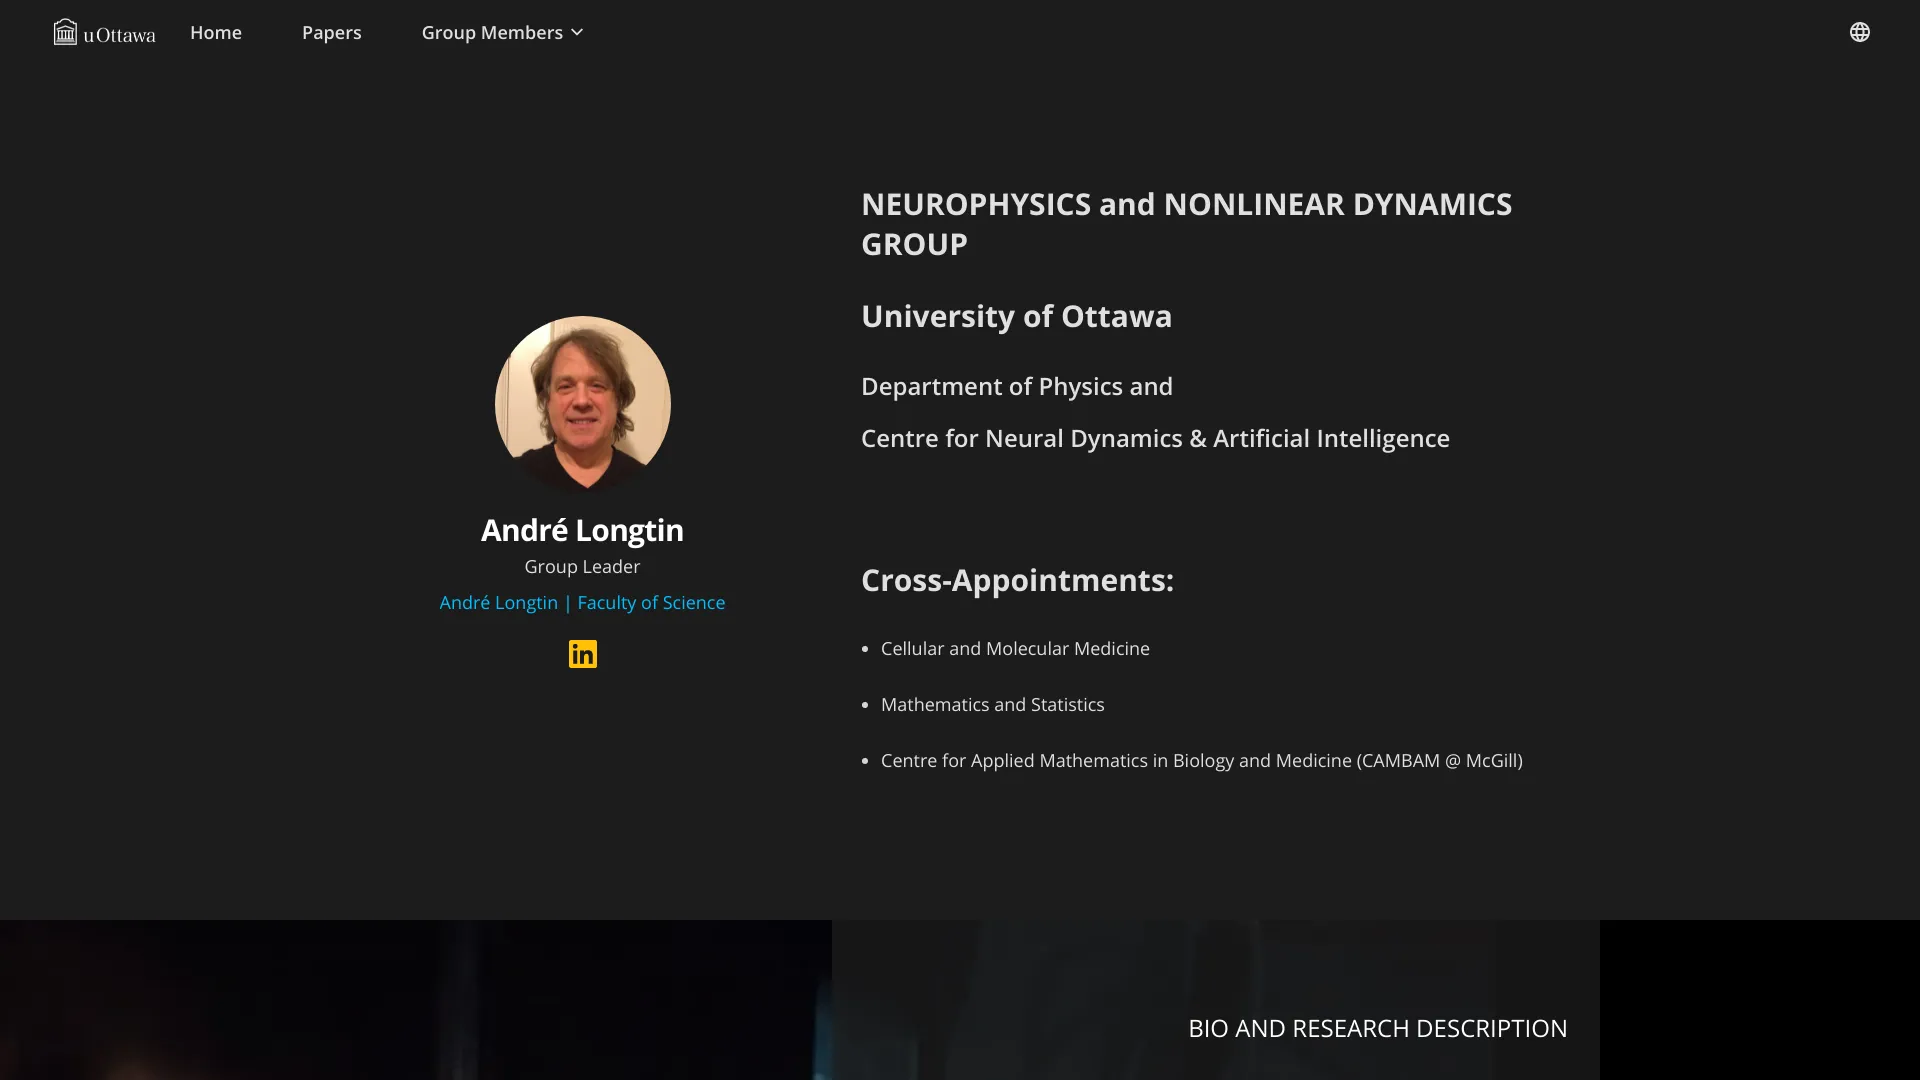Click the Cross-Appointments heading

[1017, 581]
